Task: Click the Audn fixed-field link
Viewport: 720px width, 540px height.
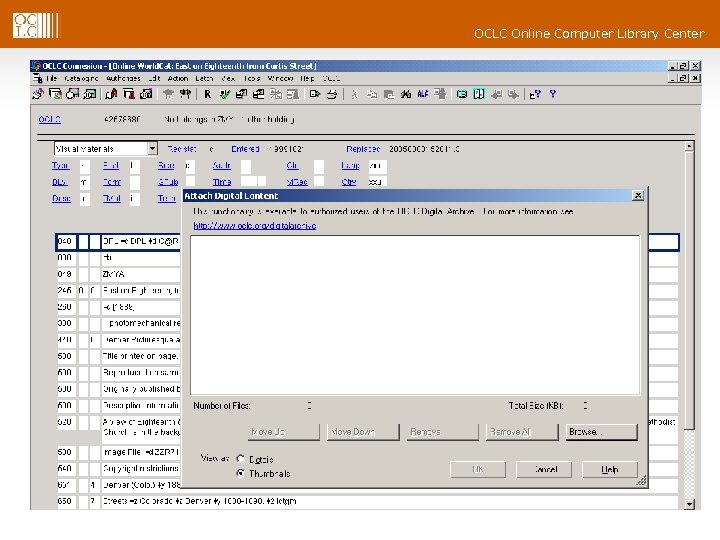Action: click(221, 165)
